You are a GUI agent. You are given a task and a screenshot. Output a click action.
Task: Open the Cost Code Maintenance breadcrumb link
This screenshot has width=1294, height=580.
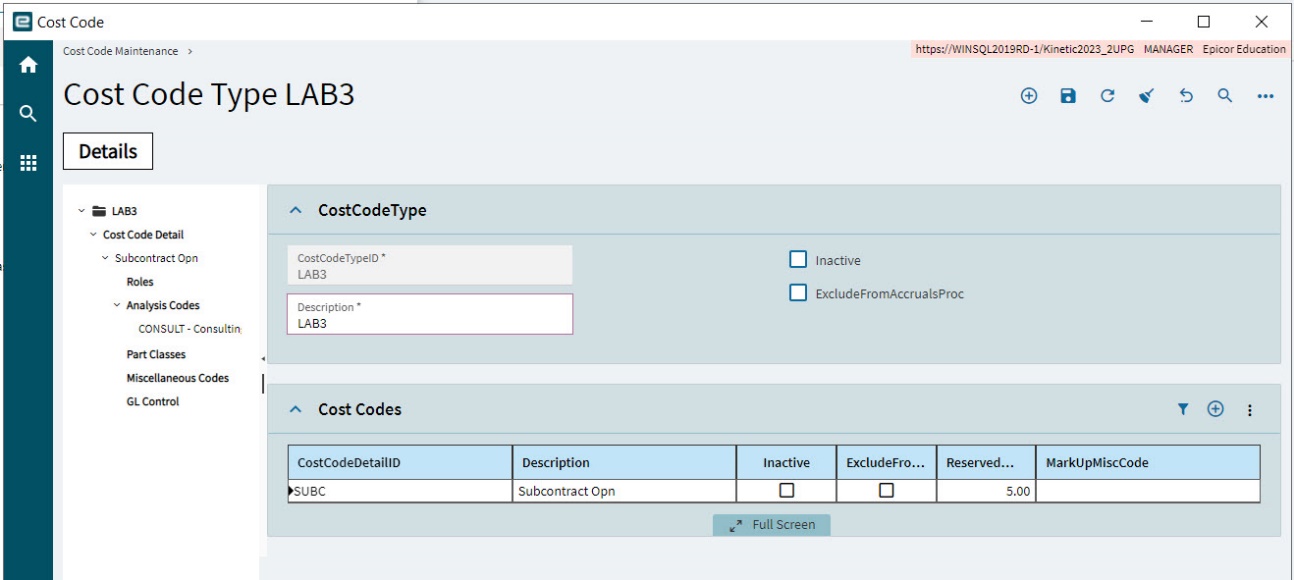[120, 51]
